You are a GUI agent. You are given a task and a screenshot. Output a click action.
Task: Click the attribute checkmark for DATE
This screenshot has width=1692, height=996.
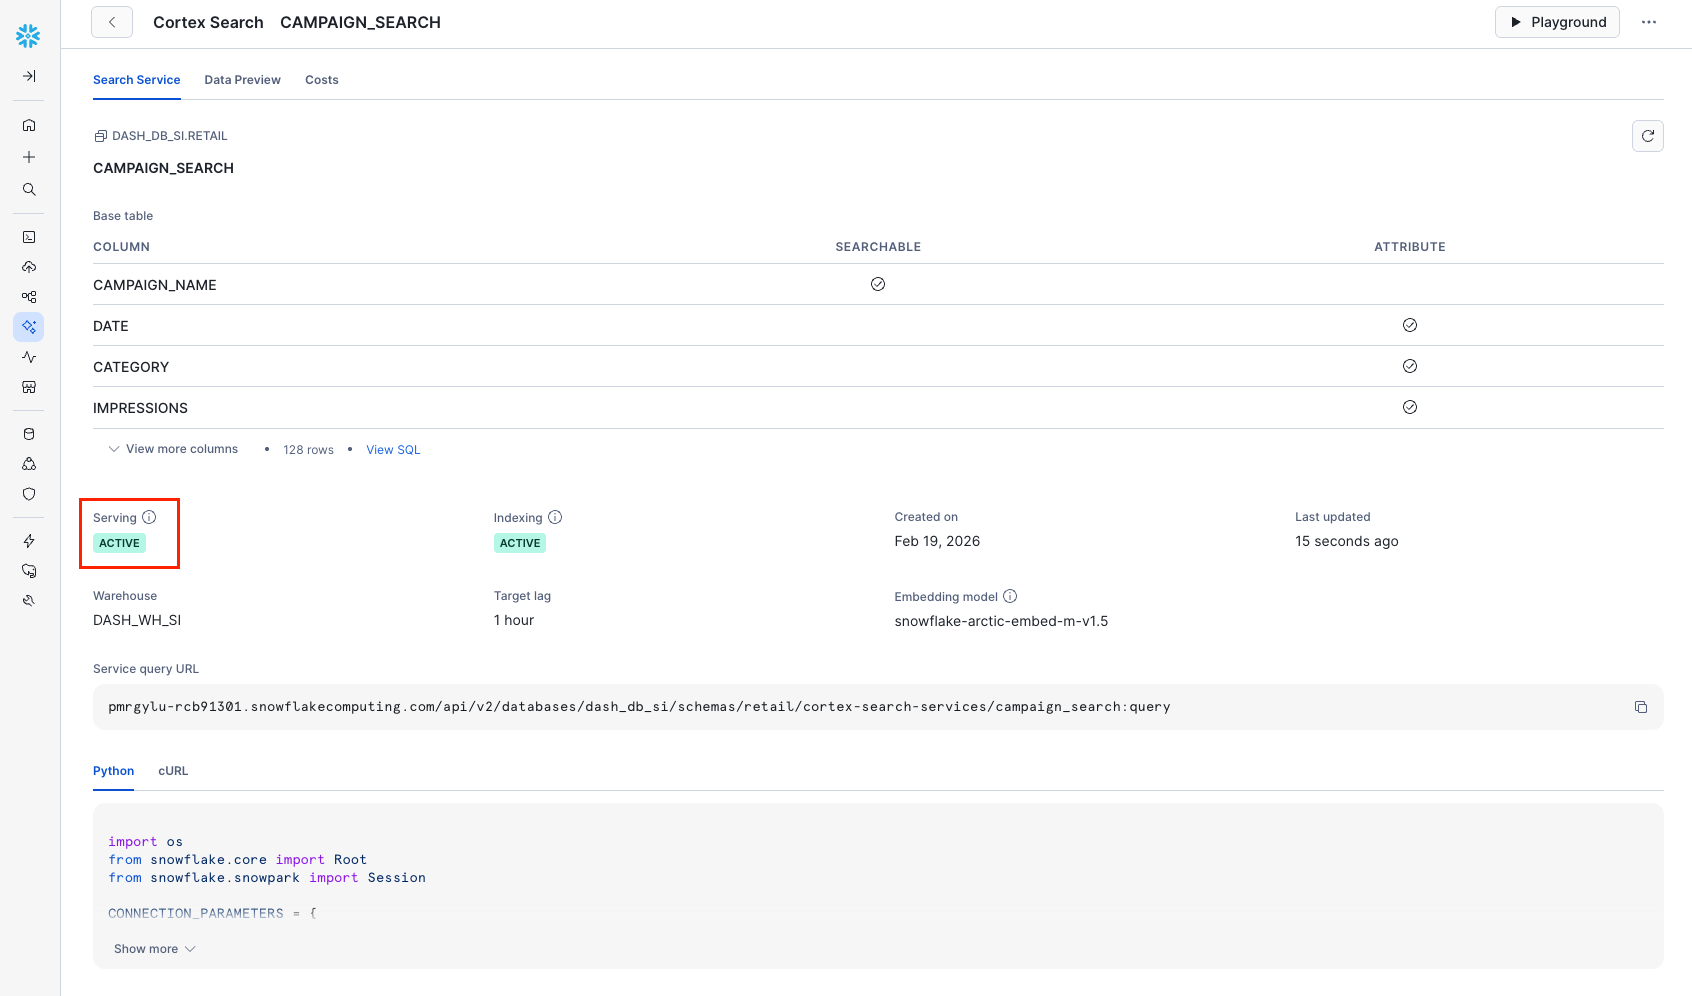1409,325
